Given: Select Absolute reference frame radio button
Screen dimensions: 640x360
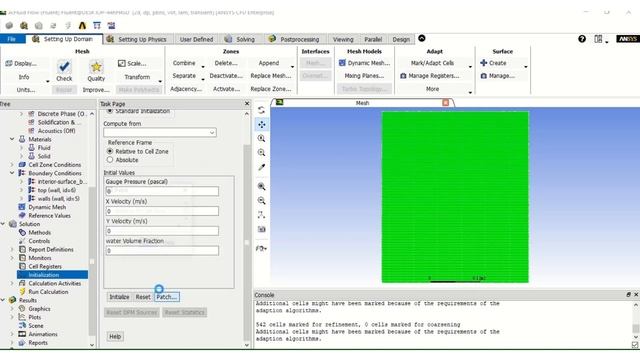Looking at the screenshot, I should tap(110, 160).
